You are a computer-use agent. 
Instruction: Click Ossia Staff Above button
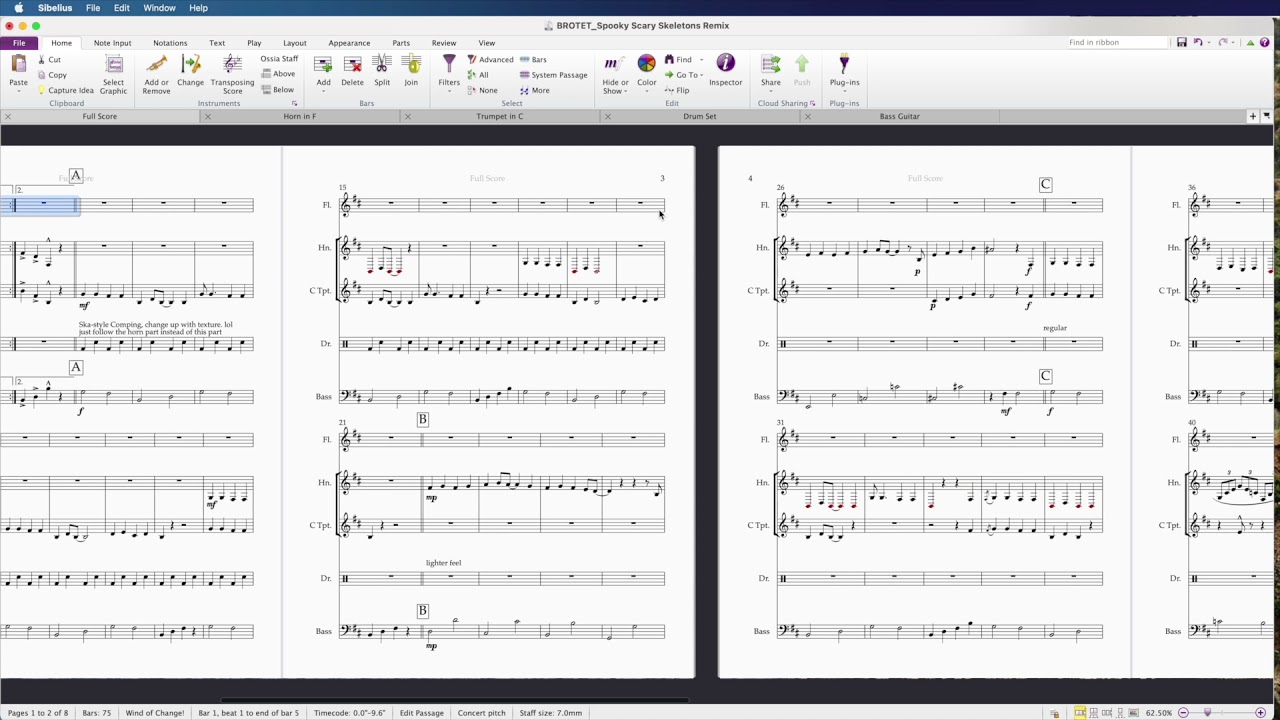[278, 74]
